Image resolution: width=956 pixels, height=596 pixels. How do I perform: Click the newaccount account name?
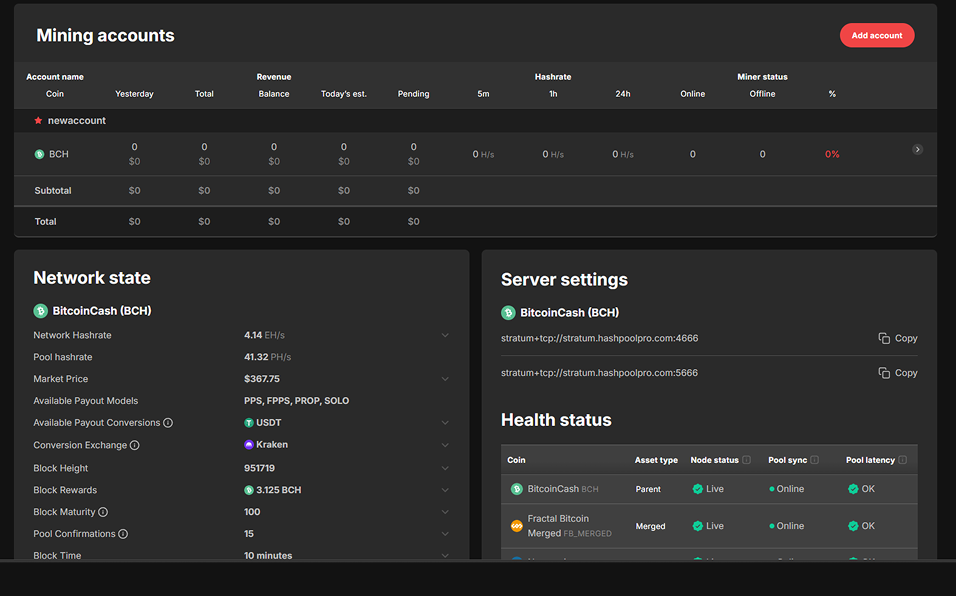pos(77,121)
